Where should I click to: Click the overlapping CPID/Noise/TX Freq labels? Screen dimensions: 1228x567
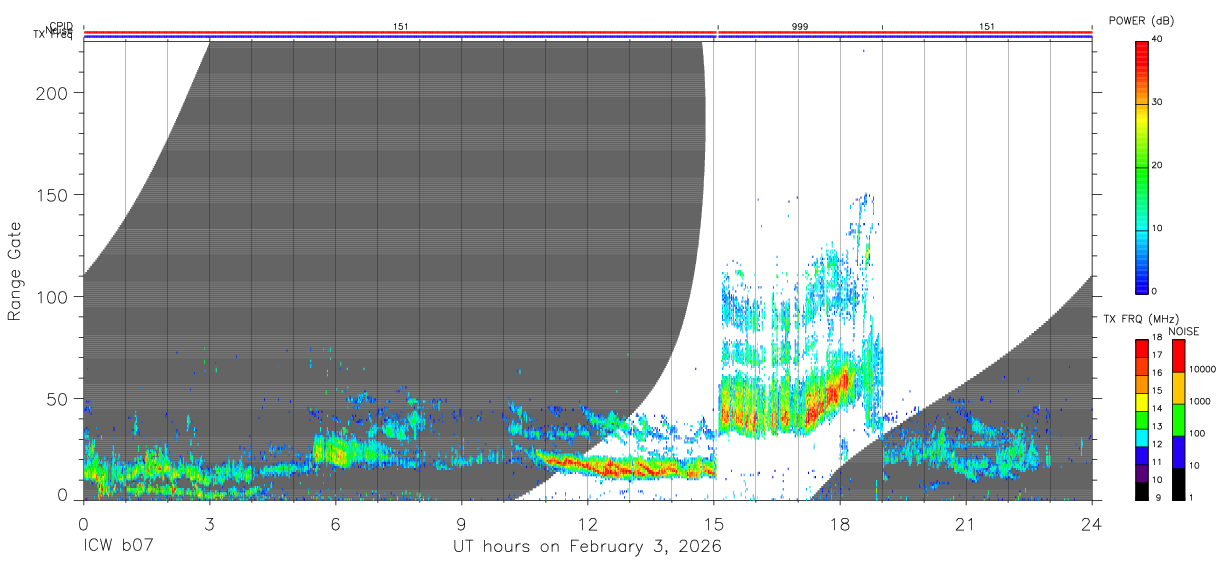pyautogui.click(x=53, y=31)
